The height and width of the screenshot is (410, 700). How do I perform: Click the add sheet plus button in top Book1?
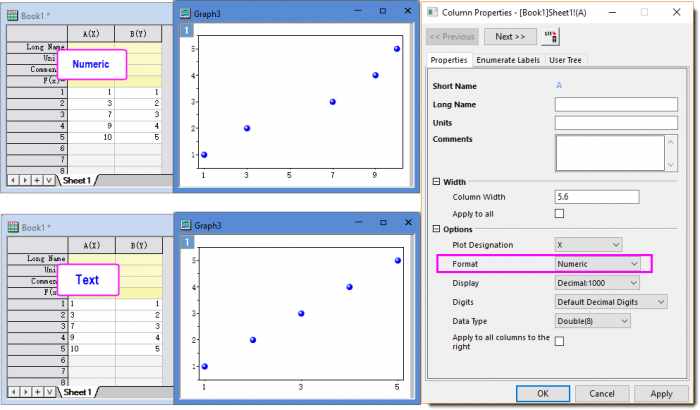click(37, 180)
